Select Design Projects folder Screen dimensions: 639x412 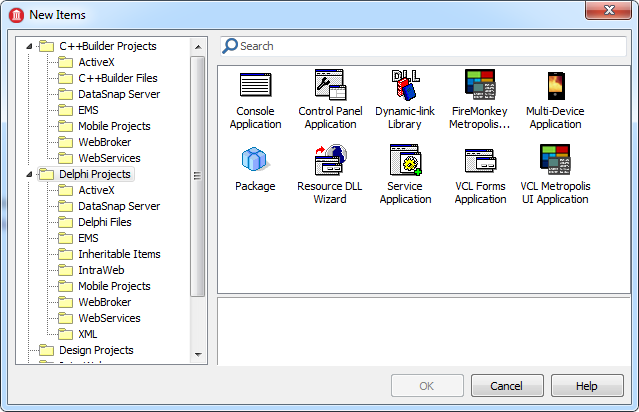[x=86, y=350]
